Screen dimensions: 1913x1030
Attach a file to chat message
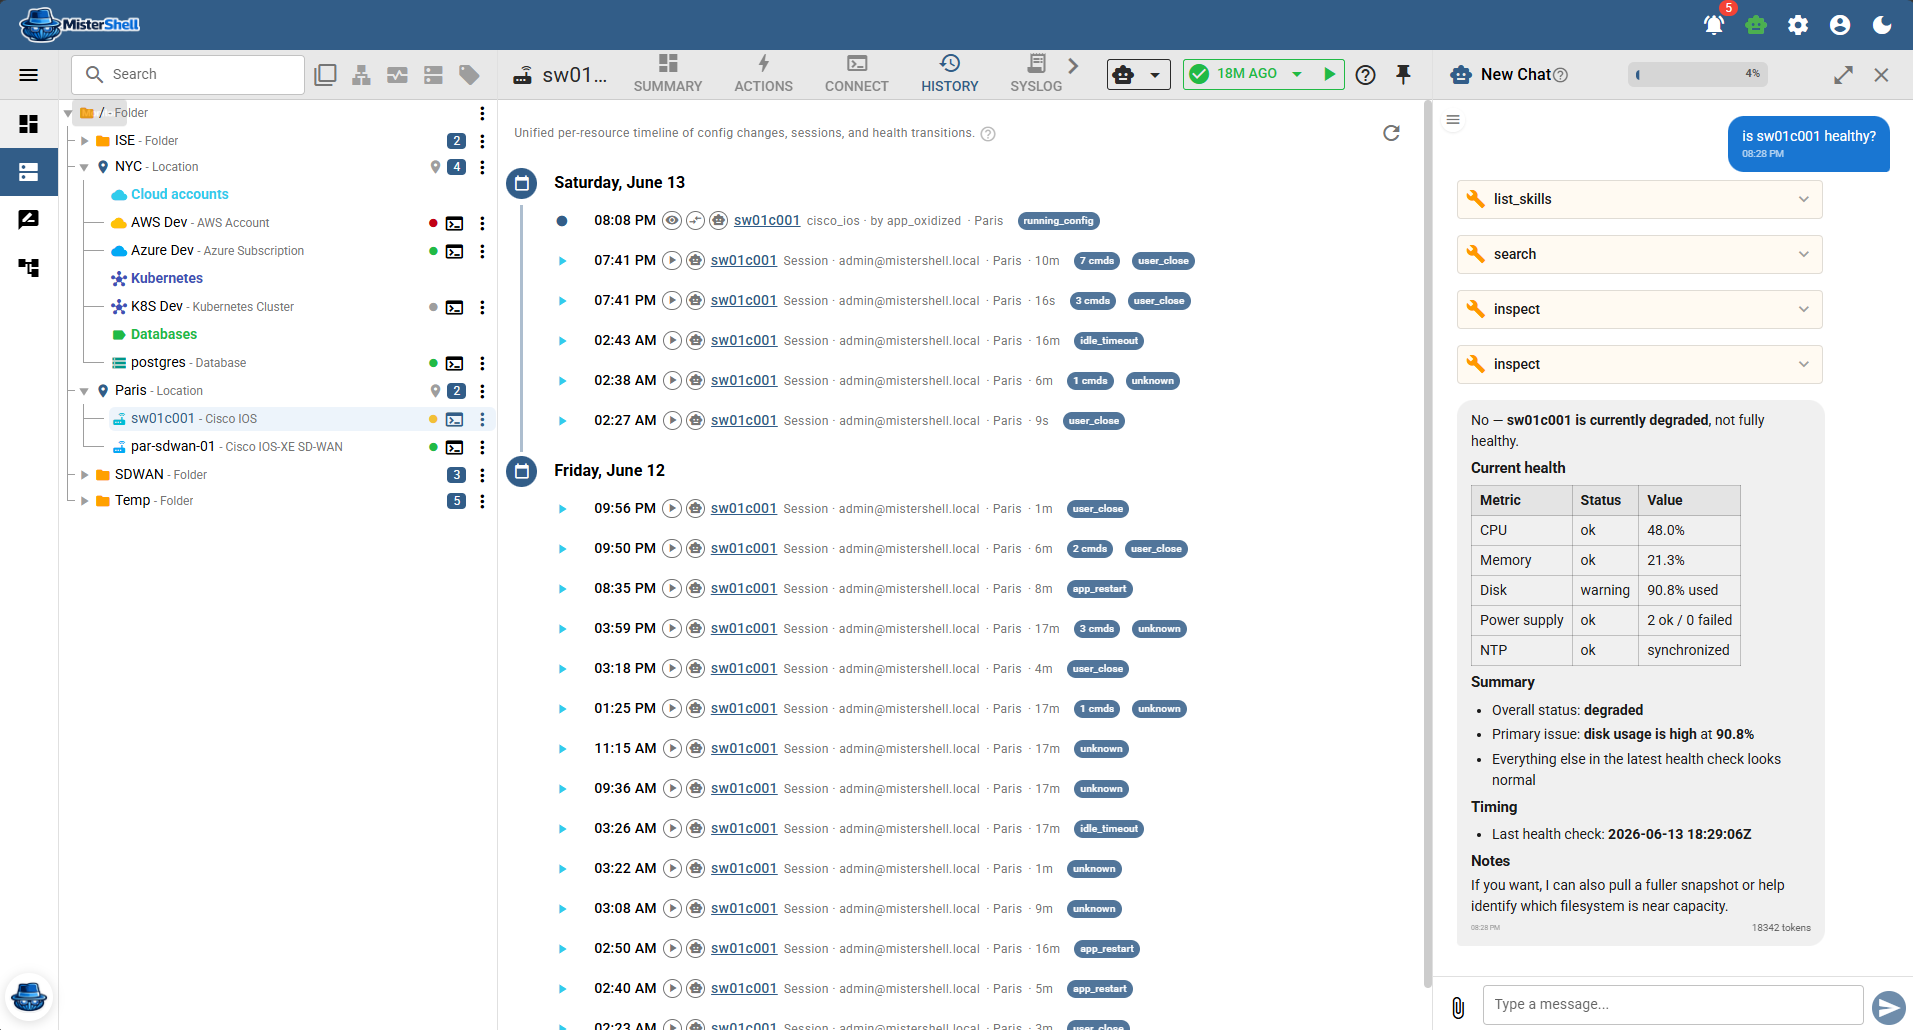(1458, 1007)
